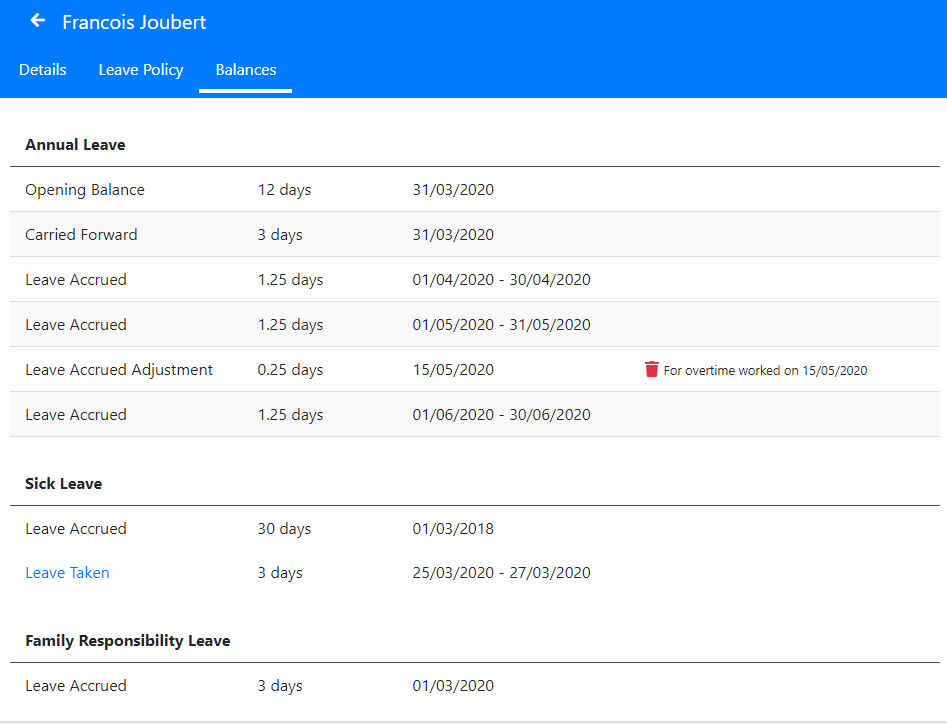Switch to the Details tab

[43, 70]
